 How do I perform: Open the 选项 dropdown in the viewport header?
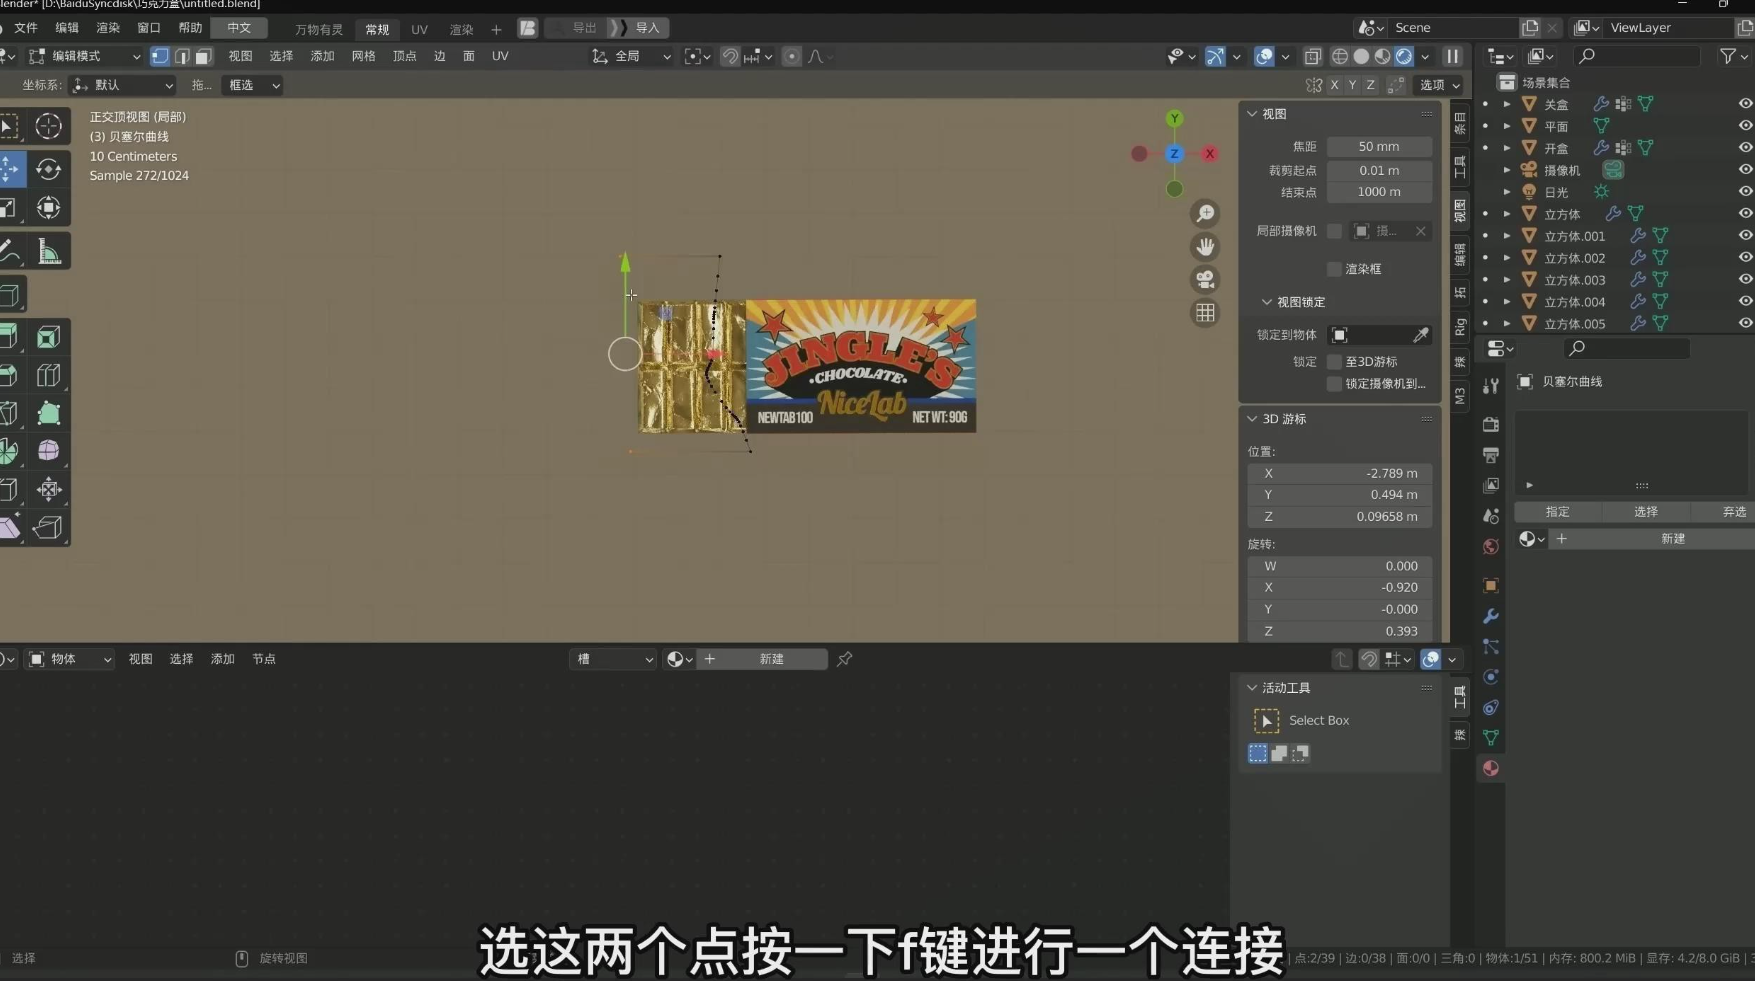tap(1440, 85)
